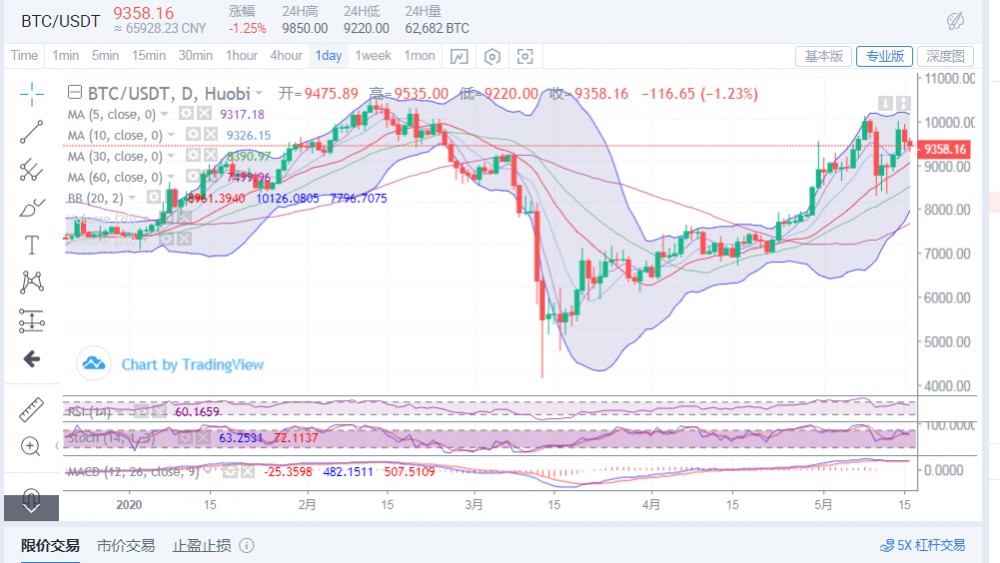This screenshot has width=1000, height=563.
Task: Click the 11000.00 price scale axis
Action: (x=948, y=78)
